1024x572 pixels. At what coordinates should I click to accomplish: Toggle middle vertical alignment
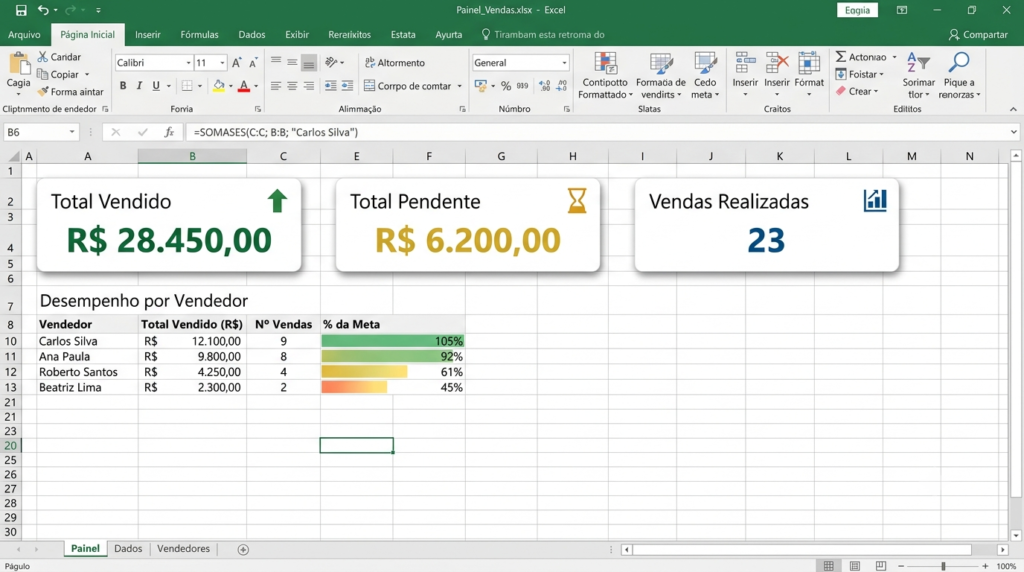[292, 62]
